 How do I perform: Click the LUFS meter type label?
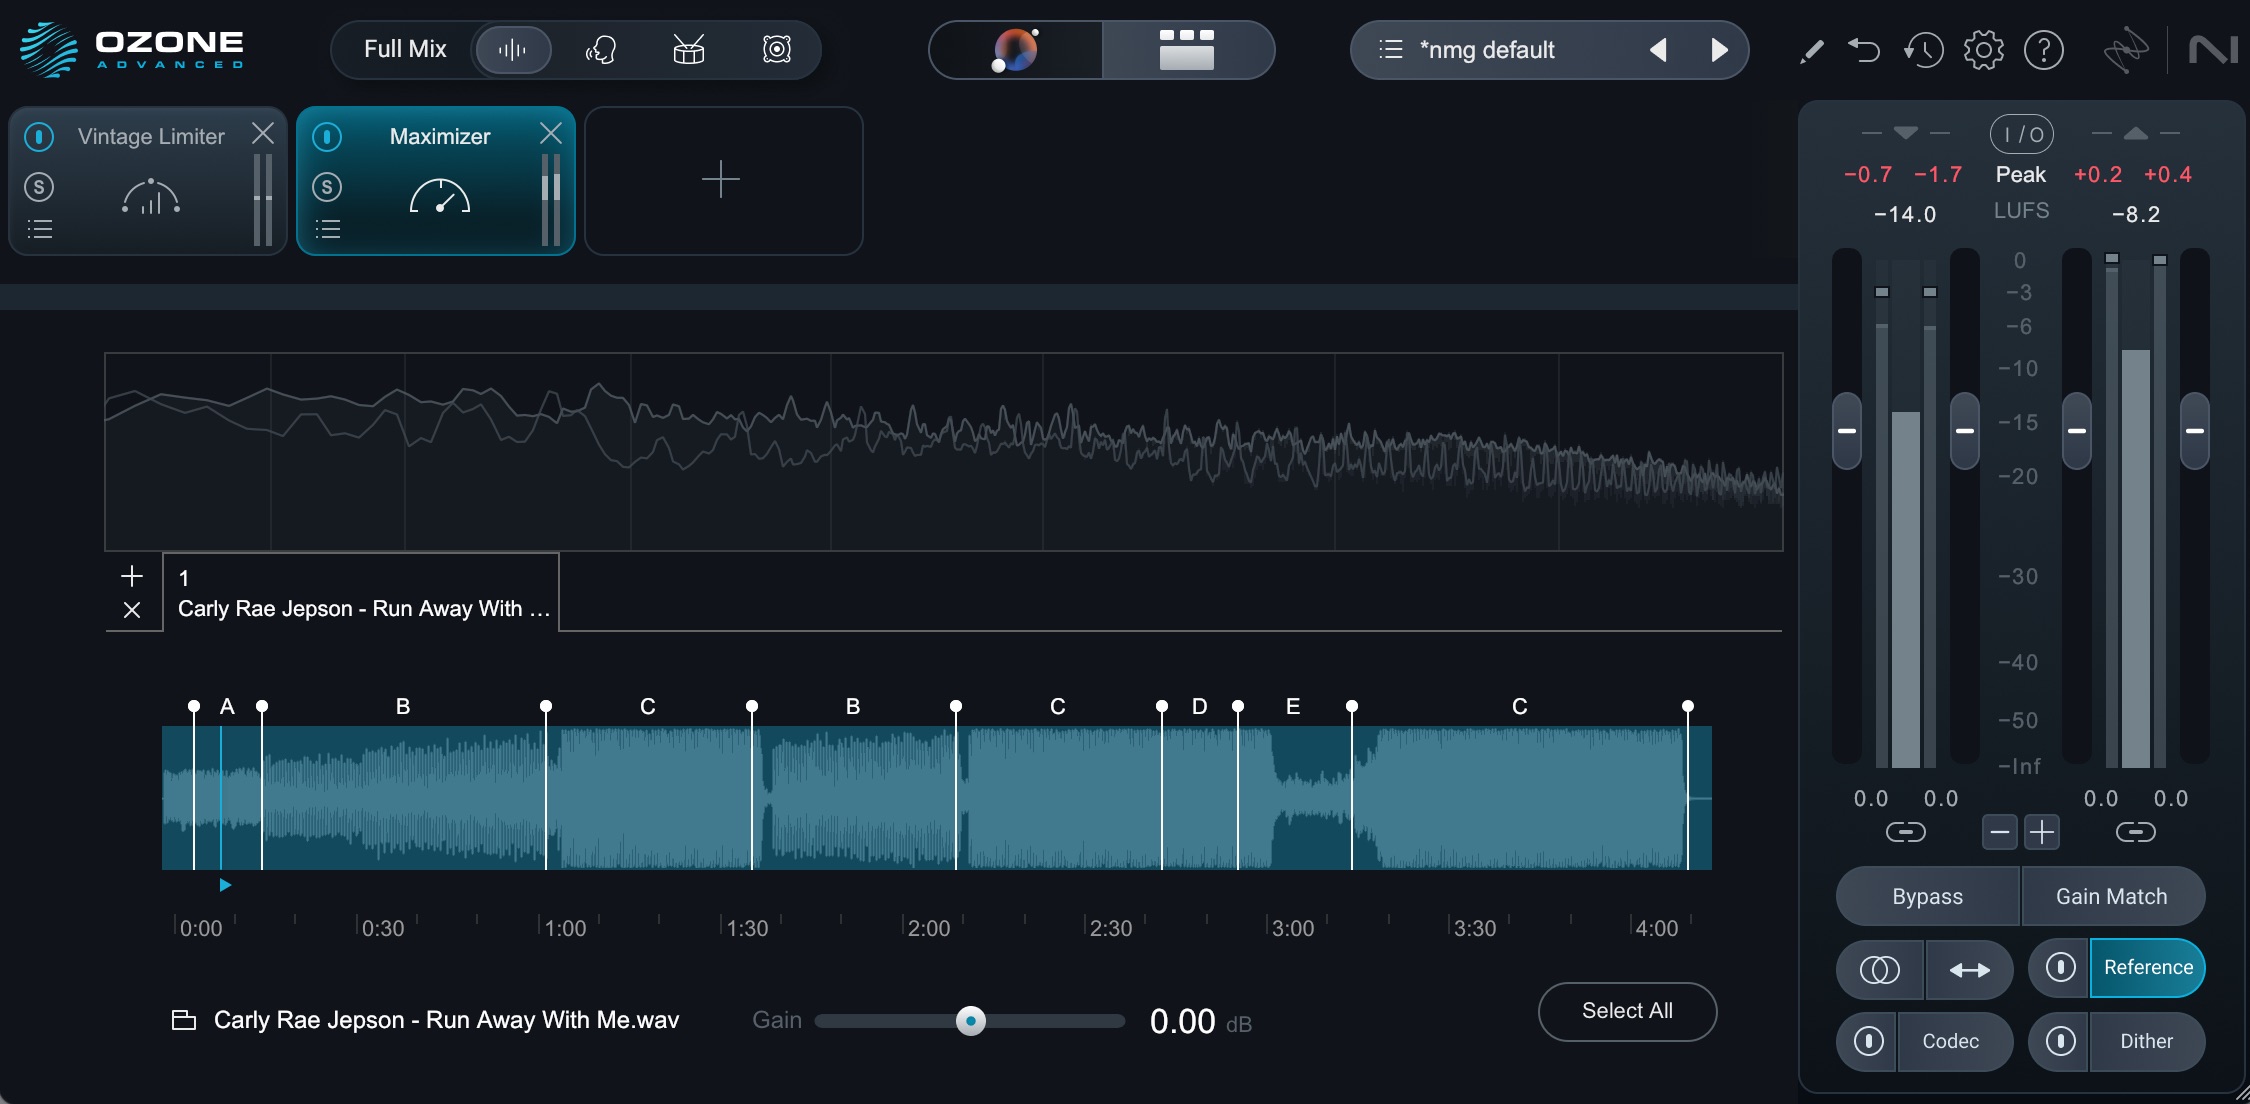[x=2021, y=211]
